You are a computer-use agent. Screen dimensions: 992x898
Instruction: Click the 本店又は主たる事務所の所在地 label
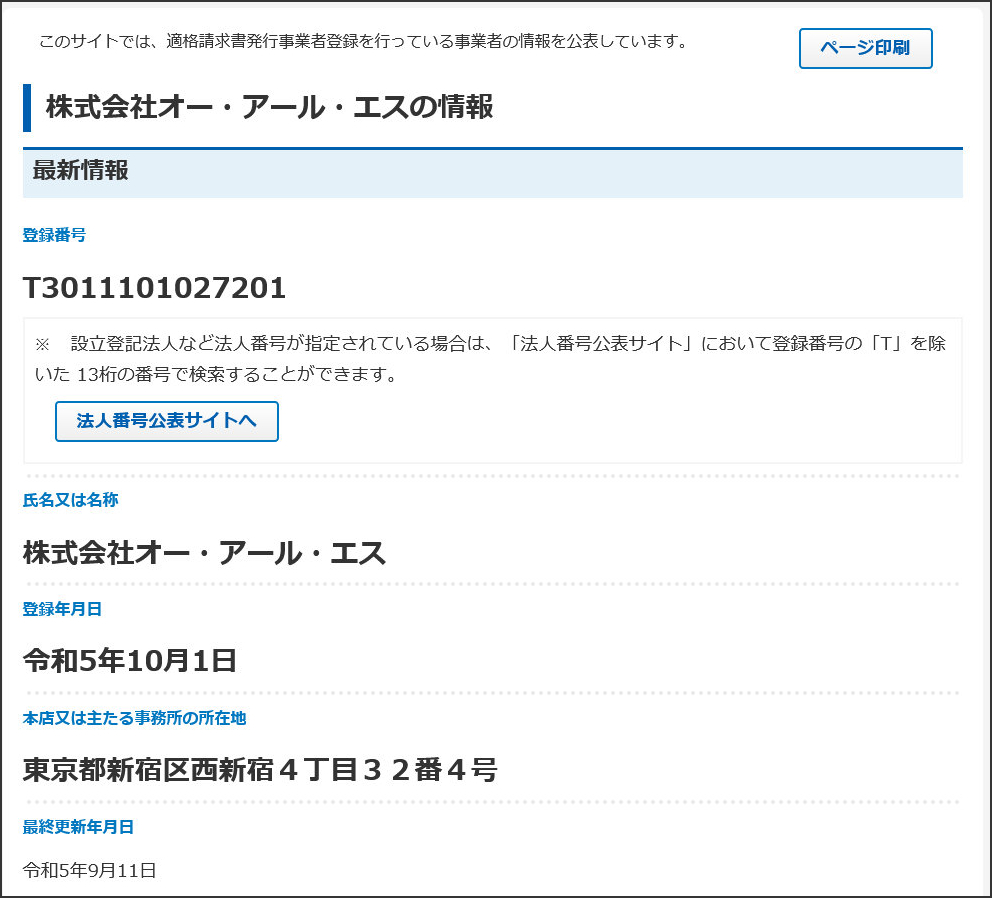[x=134, y=718]
